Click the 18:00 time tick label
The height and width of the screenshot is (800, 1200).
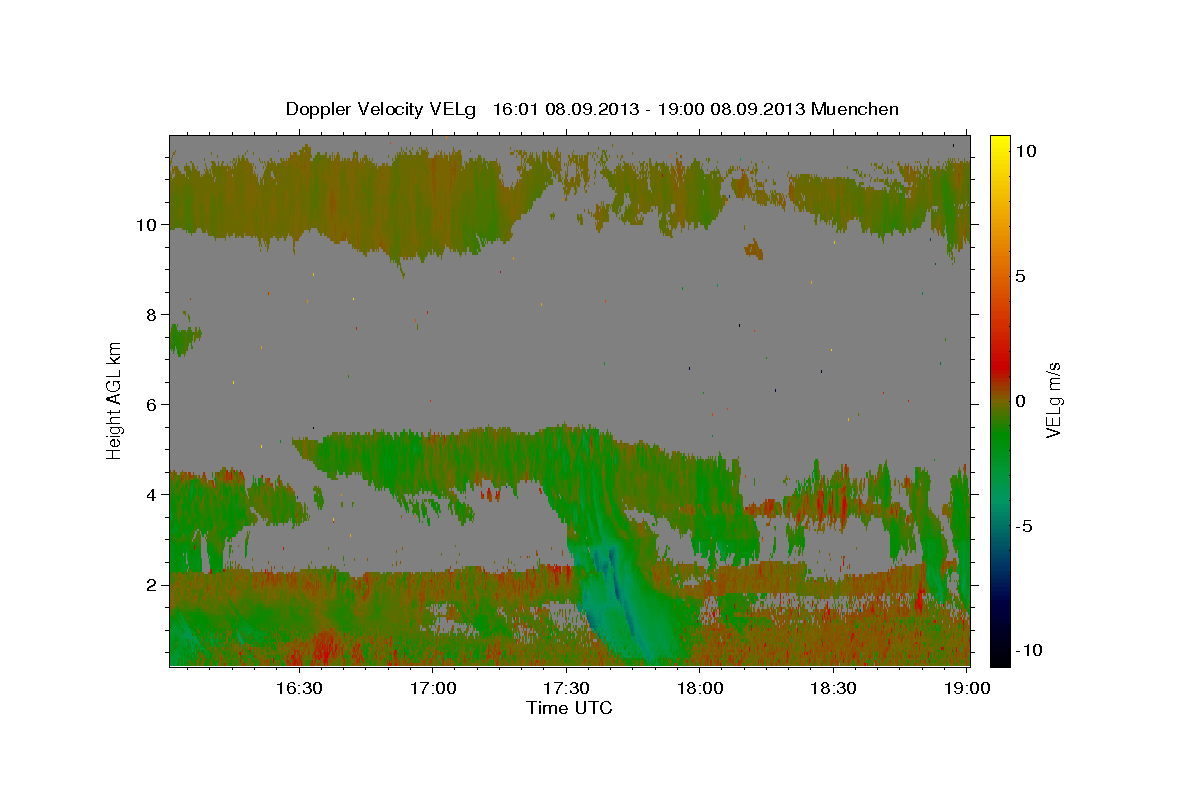[700, 689]
